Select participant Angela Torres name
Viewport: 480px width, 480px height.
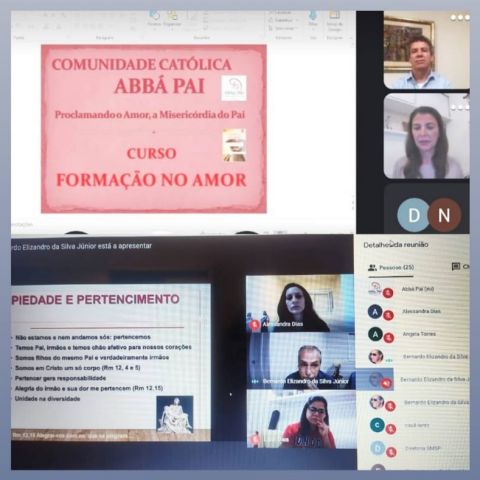click(419, 334)
